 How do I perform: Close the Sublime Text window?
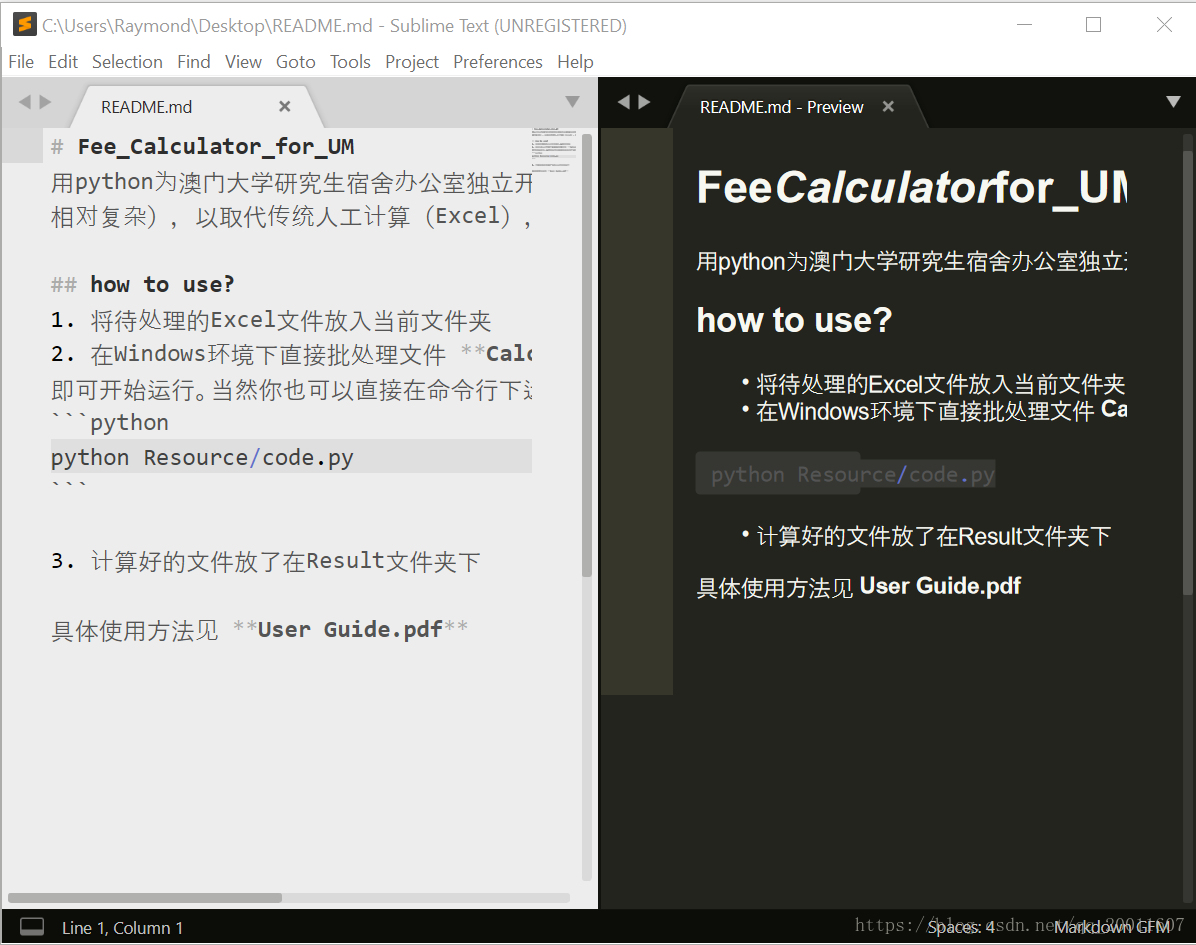coord(1164,24)
